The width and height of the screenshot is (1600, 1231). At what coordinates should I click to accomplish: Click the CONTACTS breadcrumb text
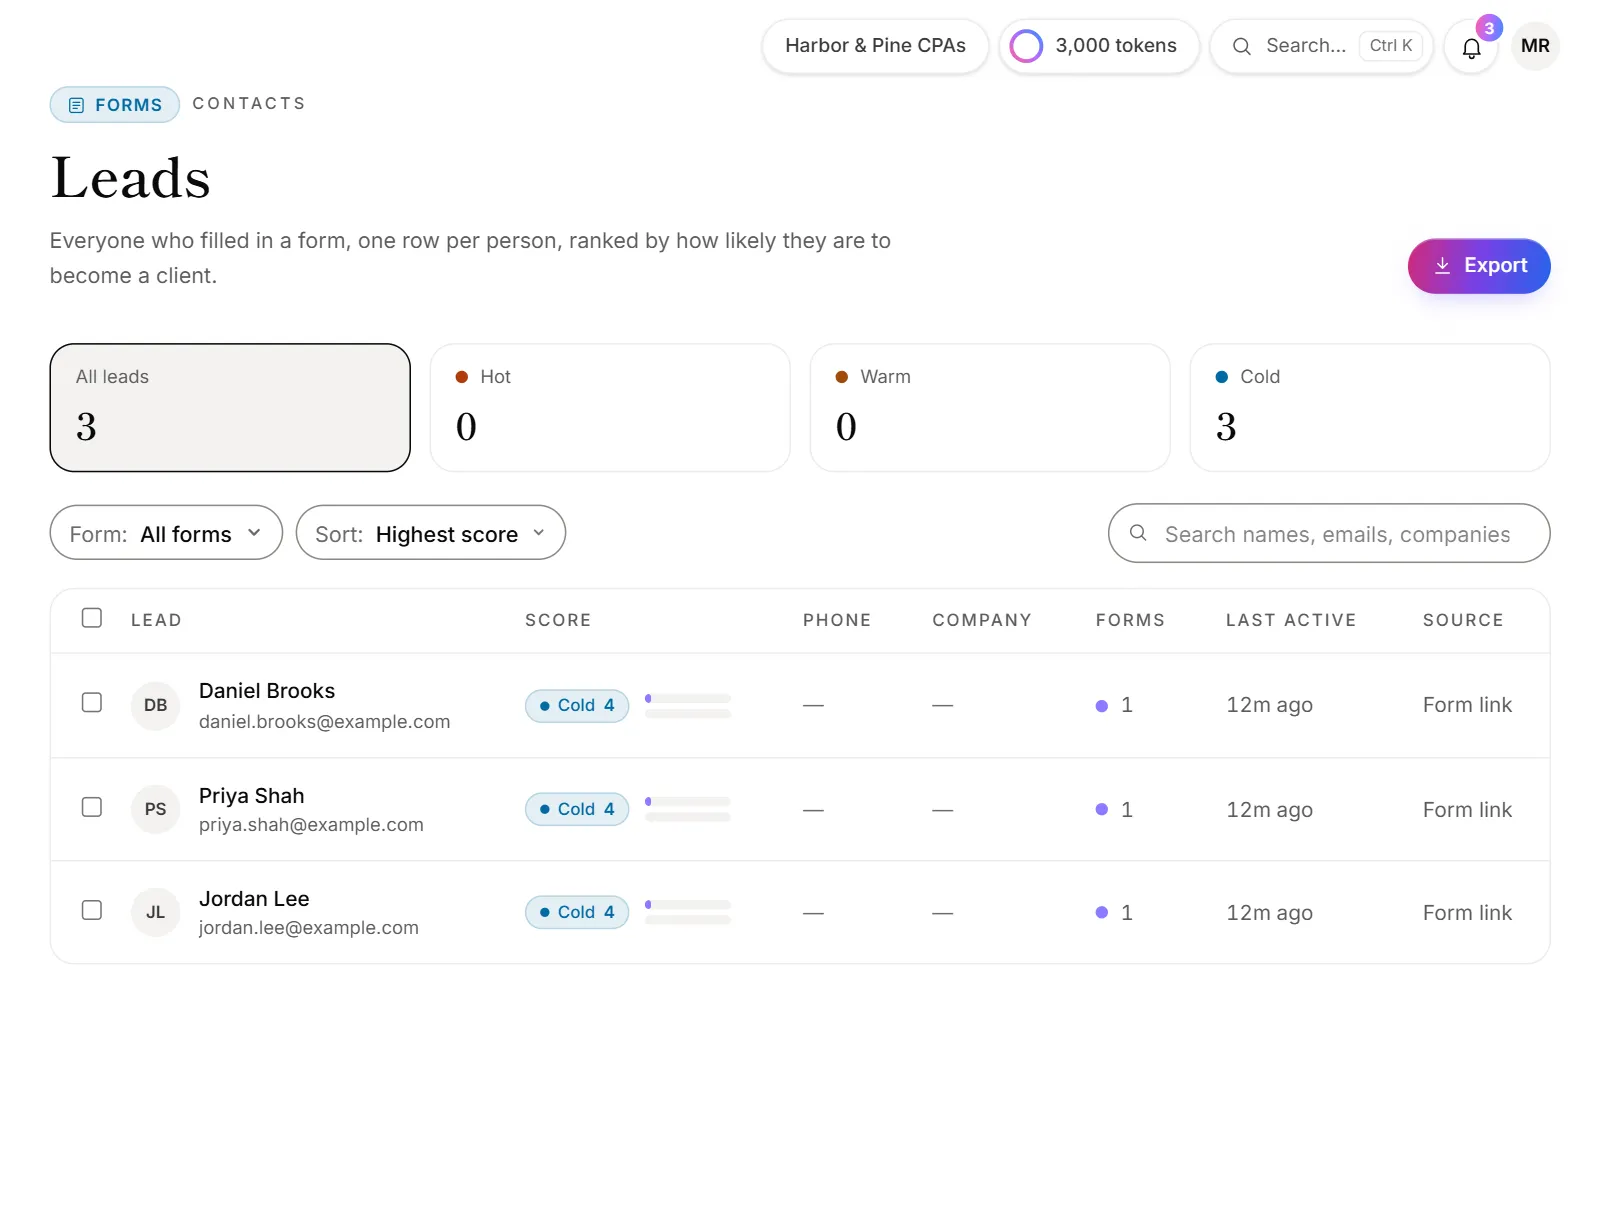point(249,104)
